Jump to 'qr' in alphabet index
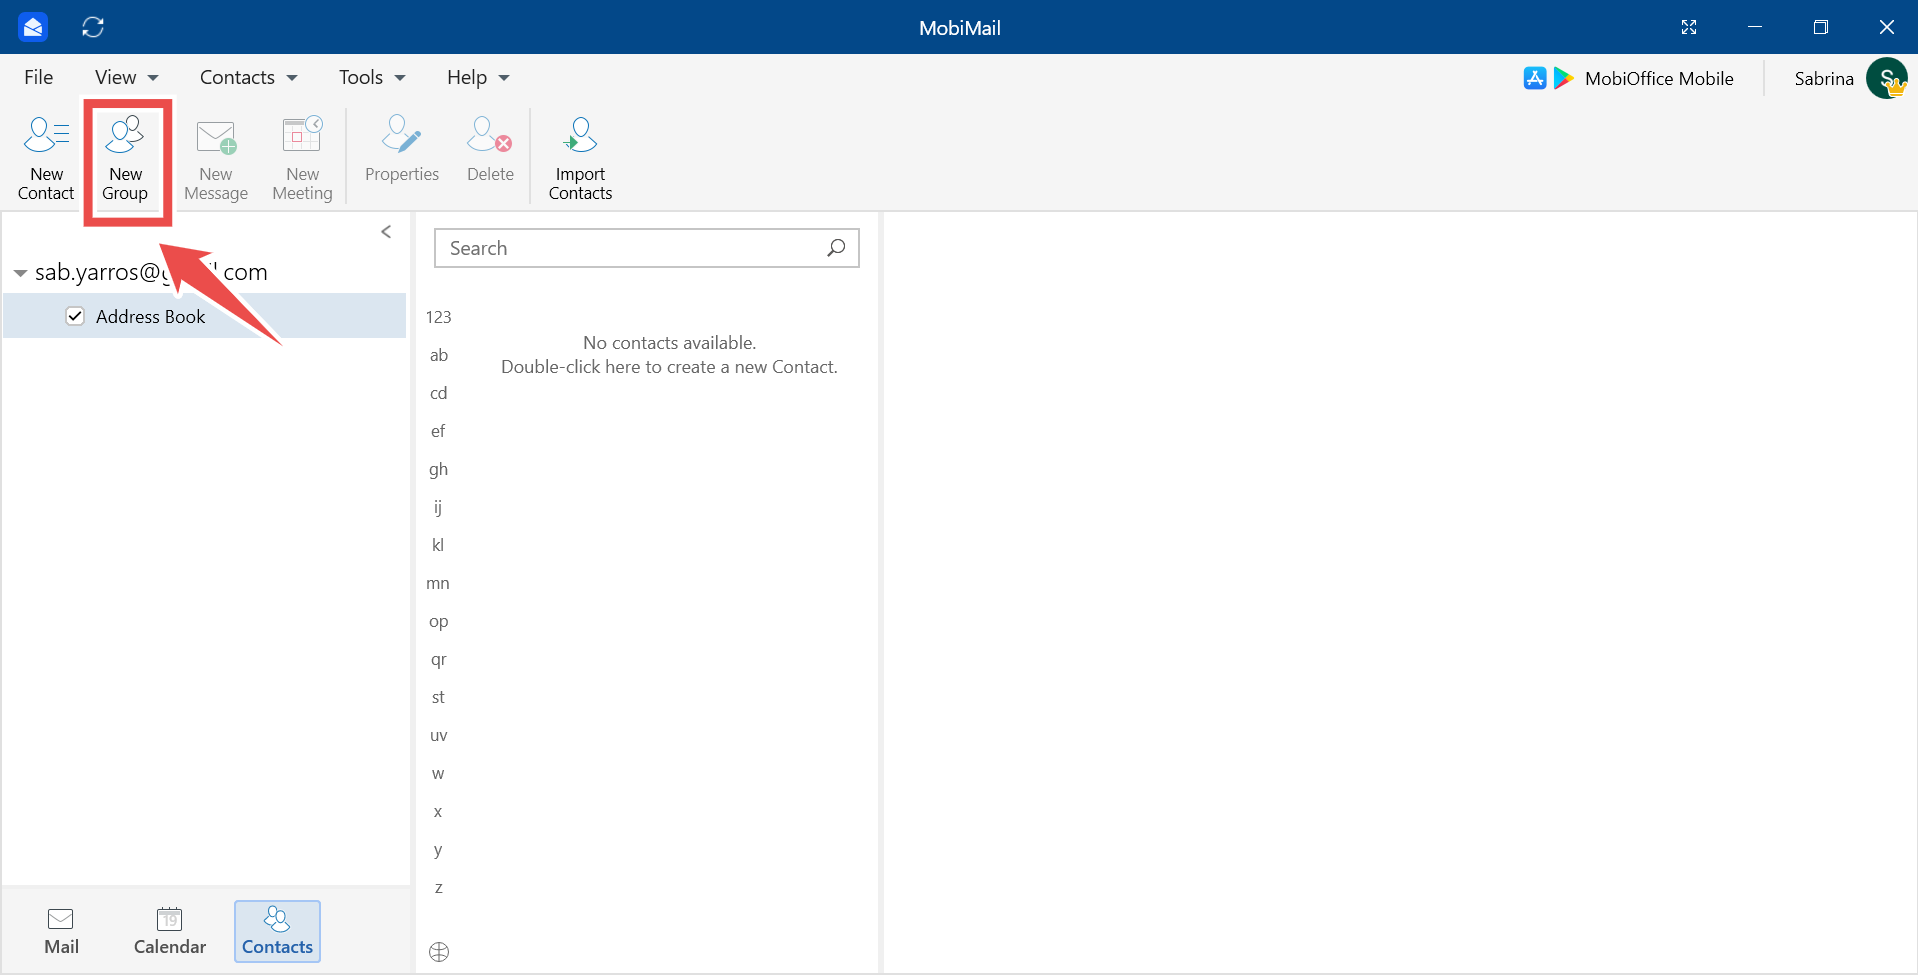This screenshot has width=1918, height=975. coord(438,659)
